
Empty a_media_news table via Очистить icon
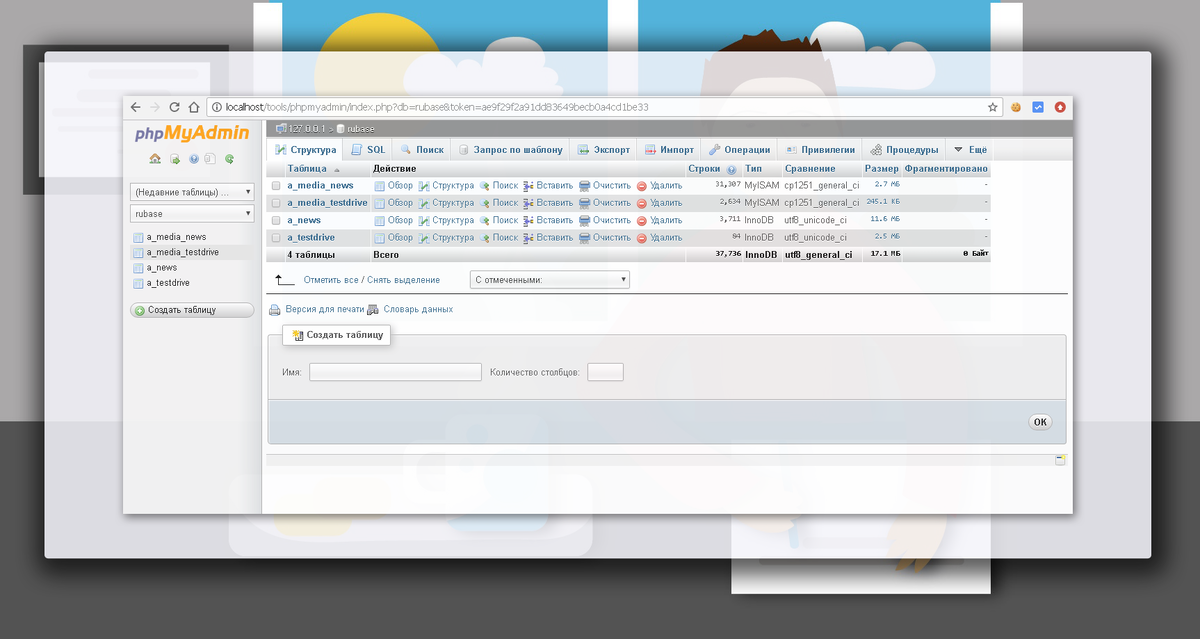tap(584, 185)
